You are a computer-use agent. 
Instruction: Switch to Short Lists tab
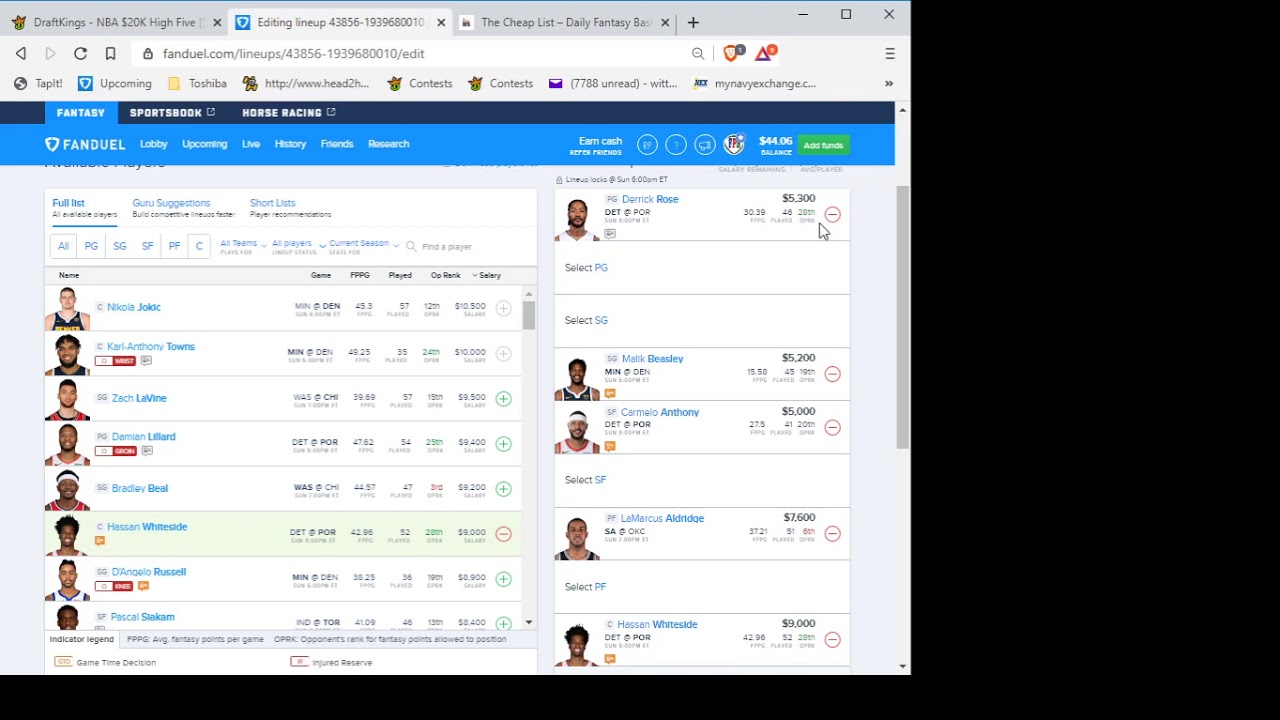290,208
